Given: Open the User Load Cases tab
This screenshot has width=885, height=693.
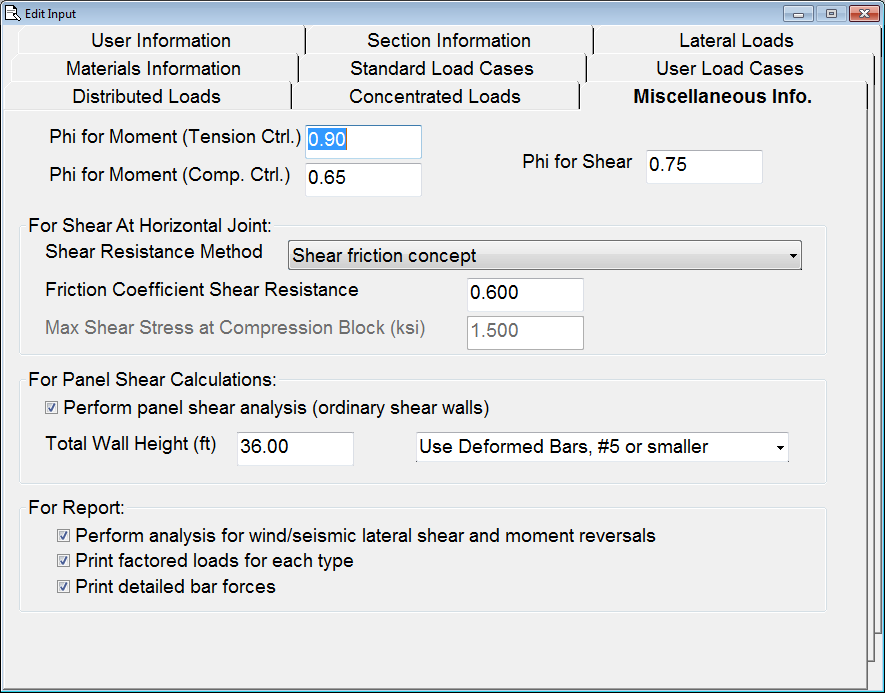Looking at the screenshot, I should 729,69.
